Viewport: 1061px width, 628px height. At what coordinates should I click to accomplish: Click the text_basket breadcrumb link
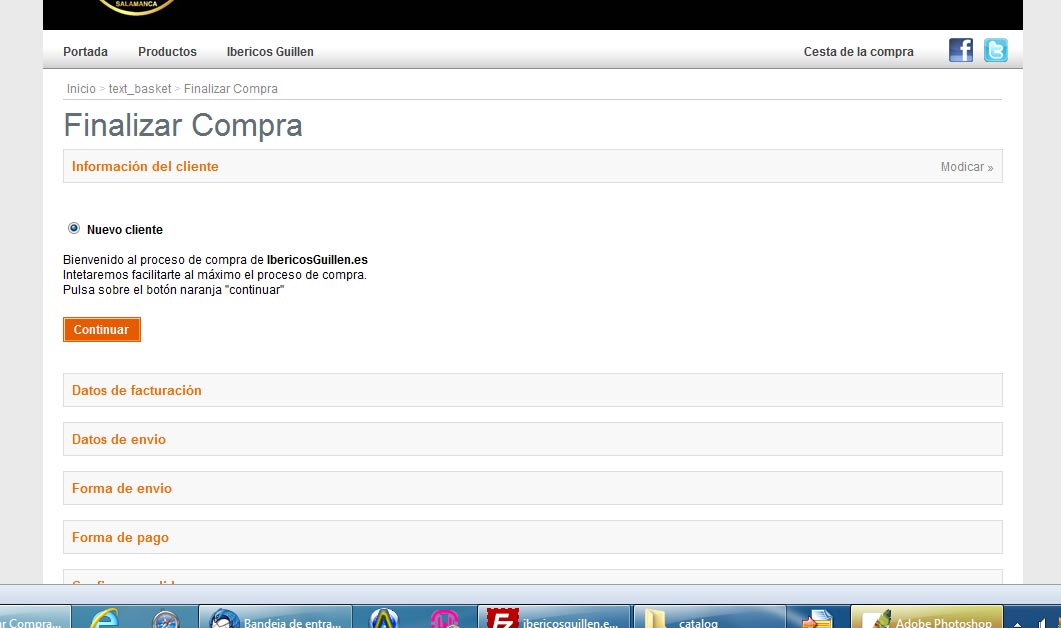tap(140, 89)
